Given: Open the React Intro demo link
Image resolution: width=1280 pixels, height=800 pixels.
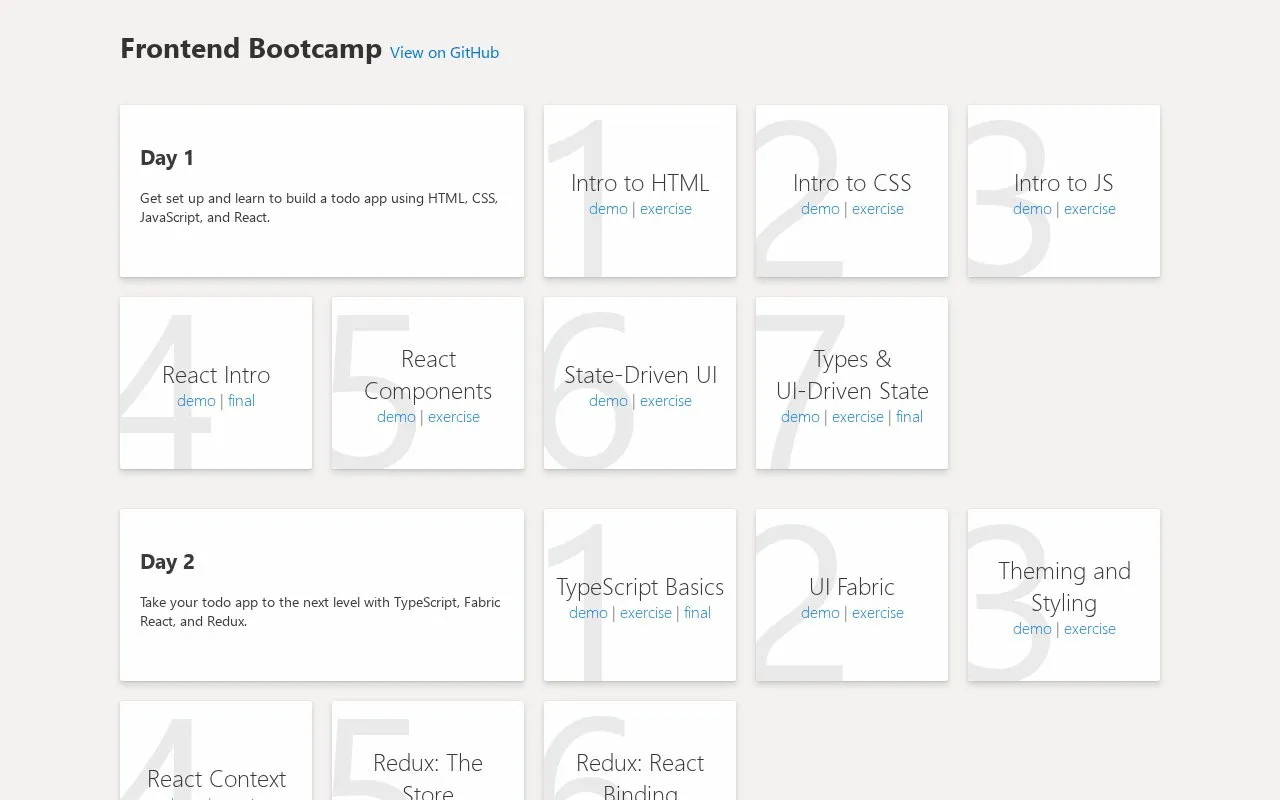Looking at the screenshot, I should tap(196, 401).
